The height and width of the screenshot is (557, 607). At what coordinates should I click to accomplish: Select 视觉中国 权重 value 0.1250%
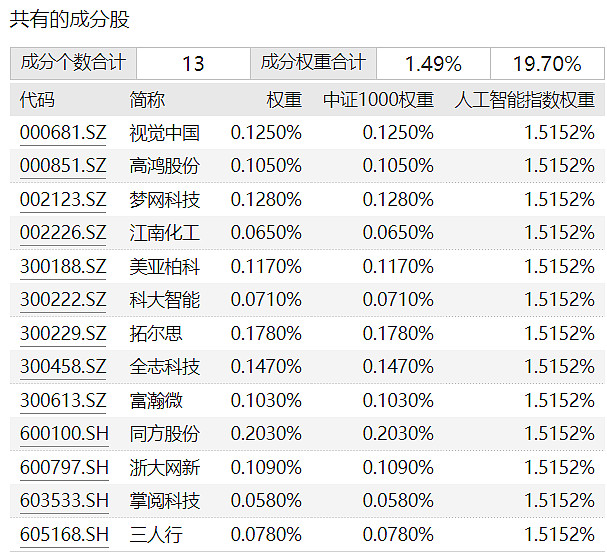(x=266, y=133)
